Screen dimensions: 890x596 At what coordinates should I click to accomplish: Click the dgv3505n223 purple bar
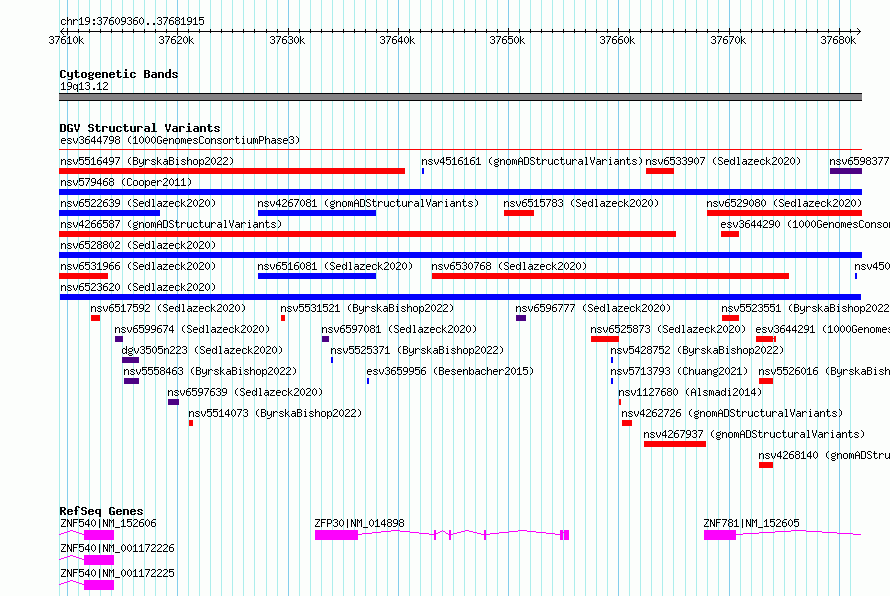[x=131, y=360]
